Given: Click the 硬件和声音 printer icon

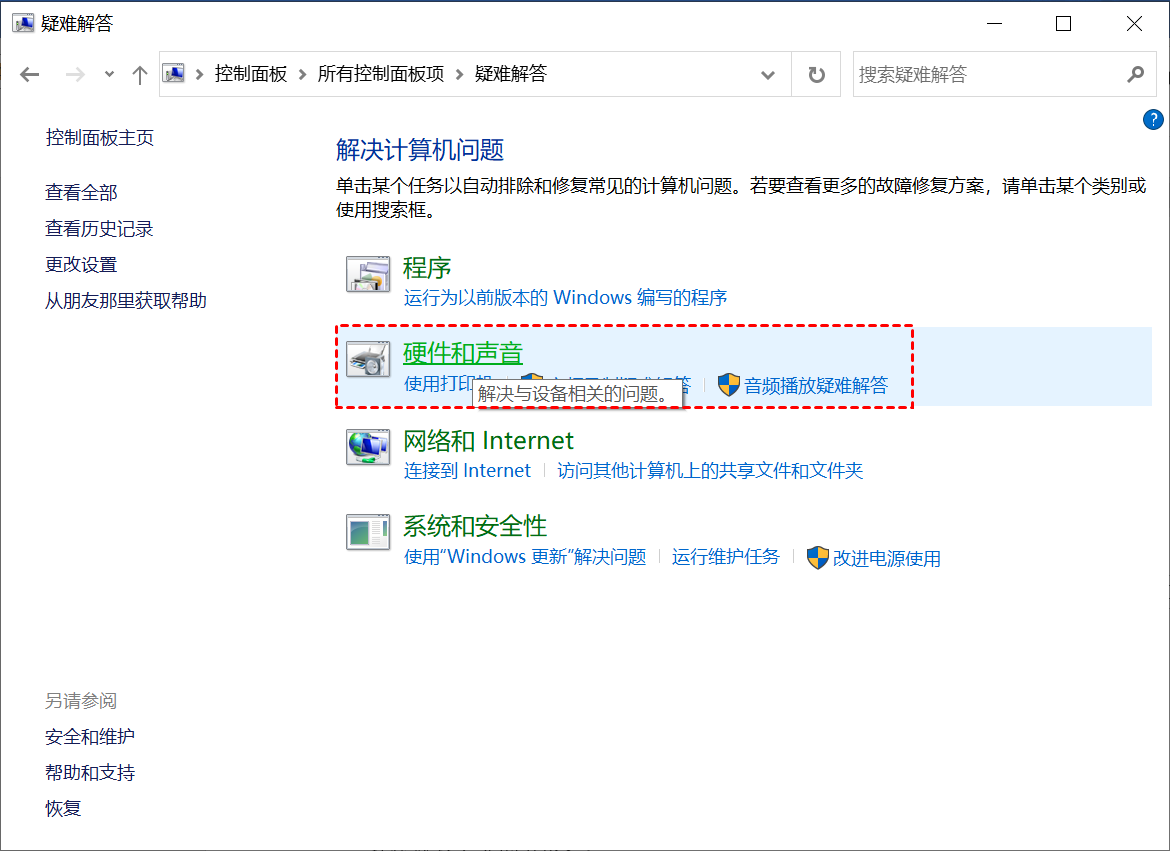Looking at the screenshot, I should click(x=368, y=359).
